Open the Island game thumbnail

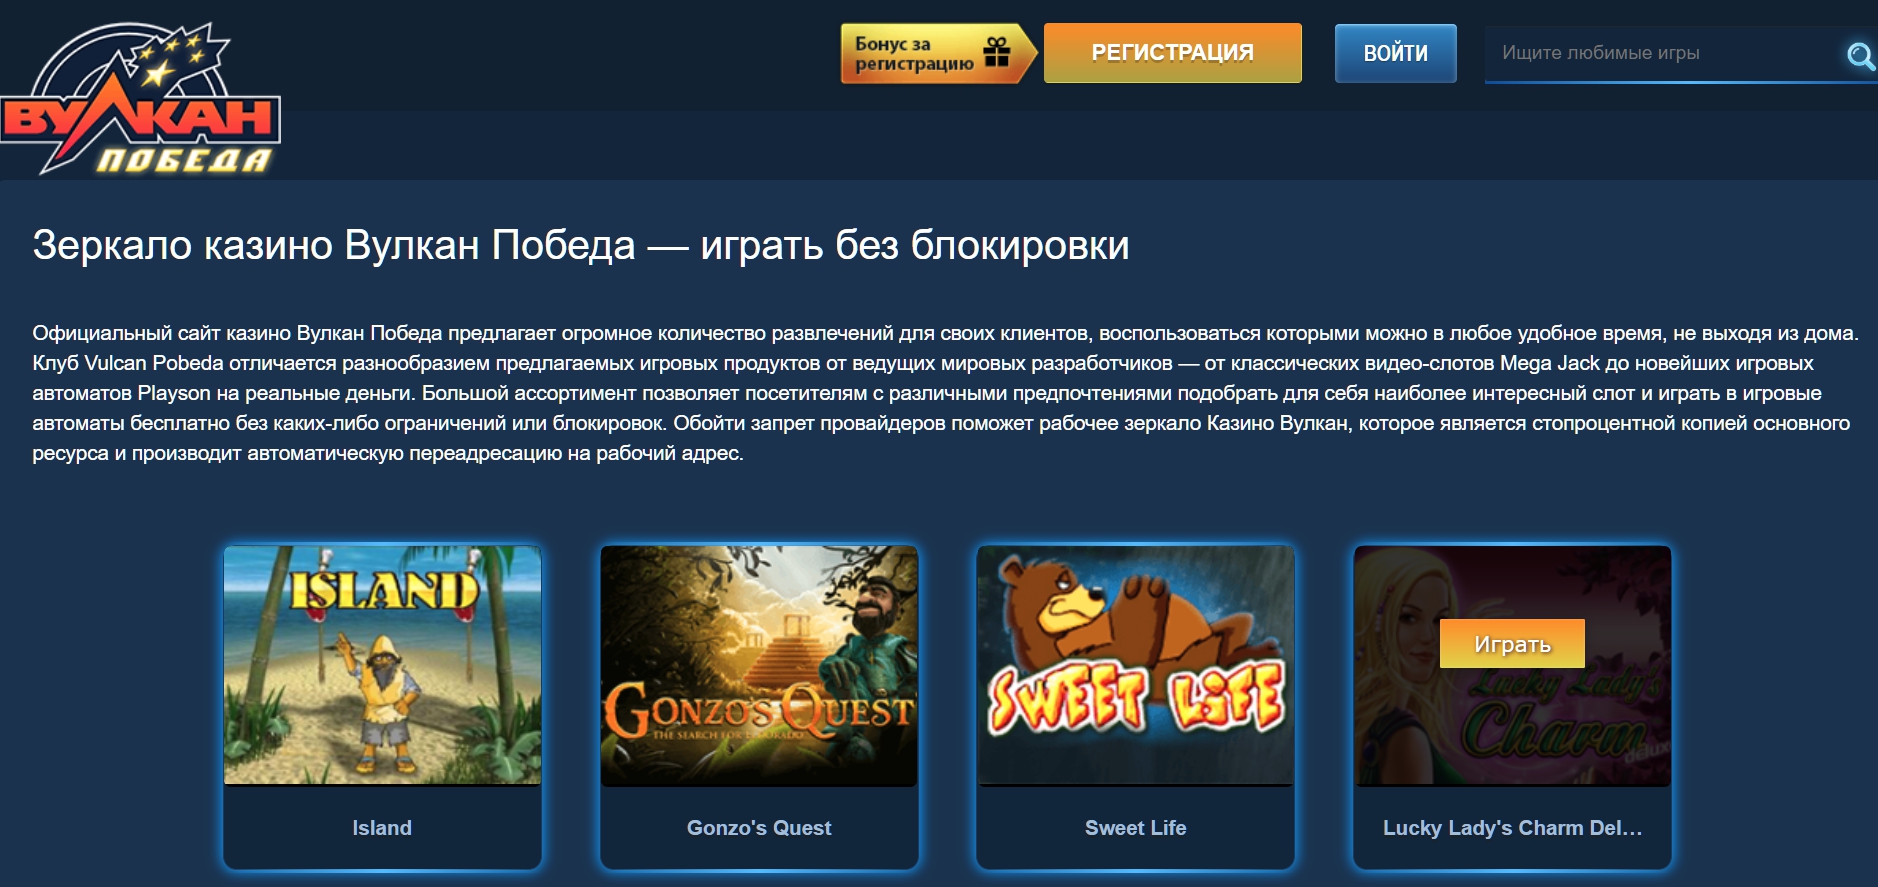(382, 665)
